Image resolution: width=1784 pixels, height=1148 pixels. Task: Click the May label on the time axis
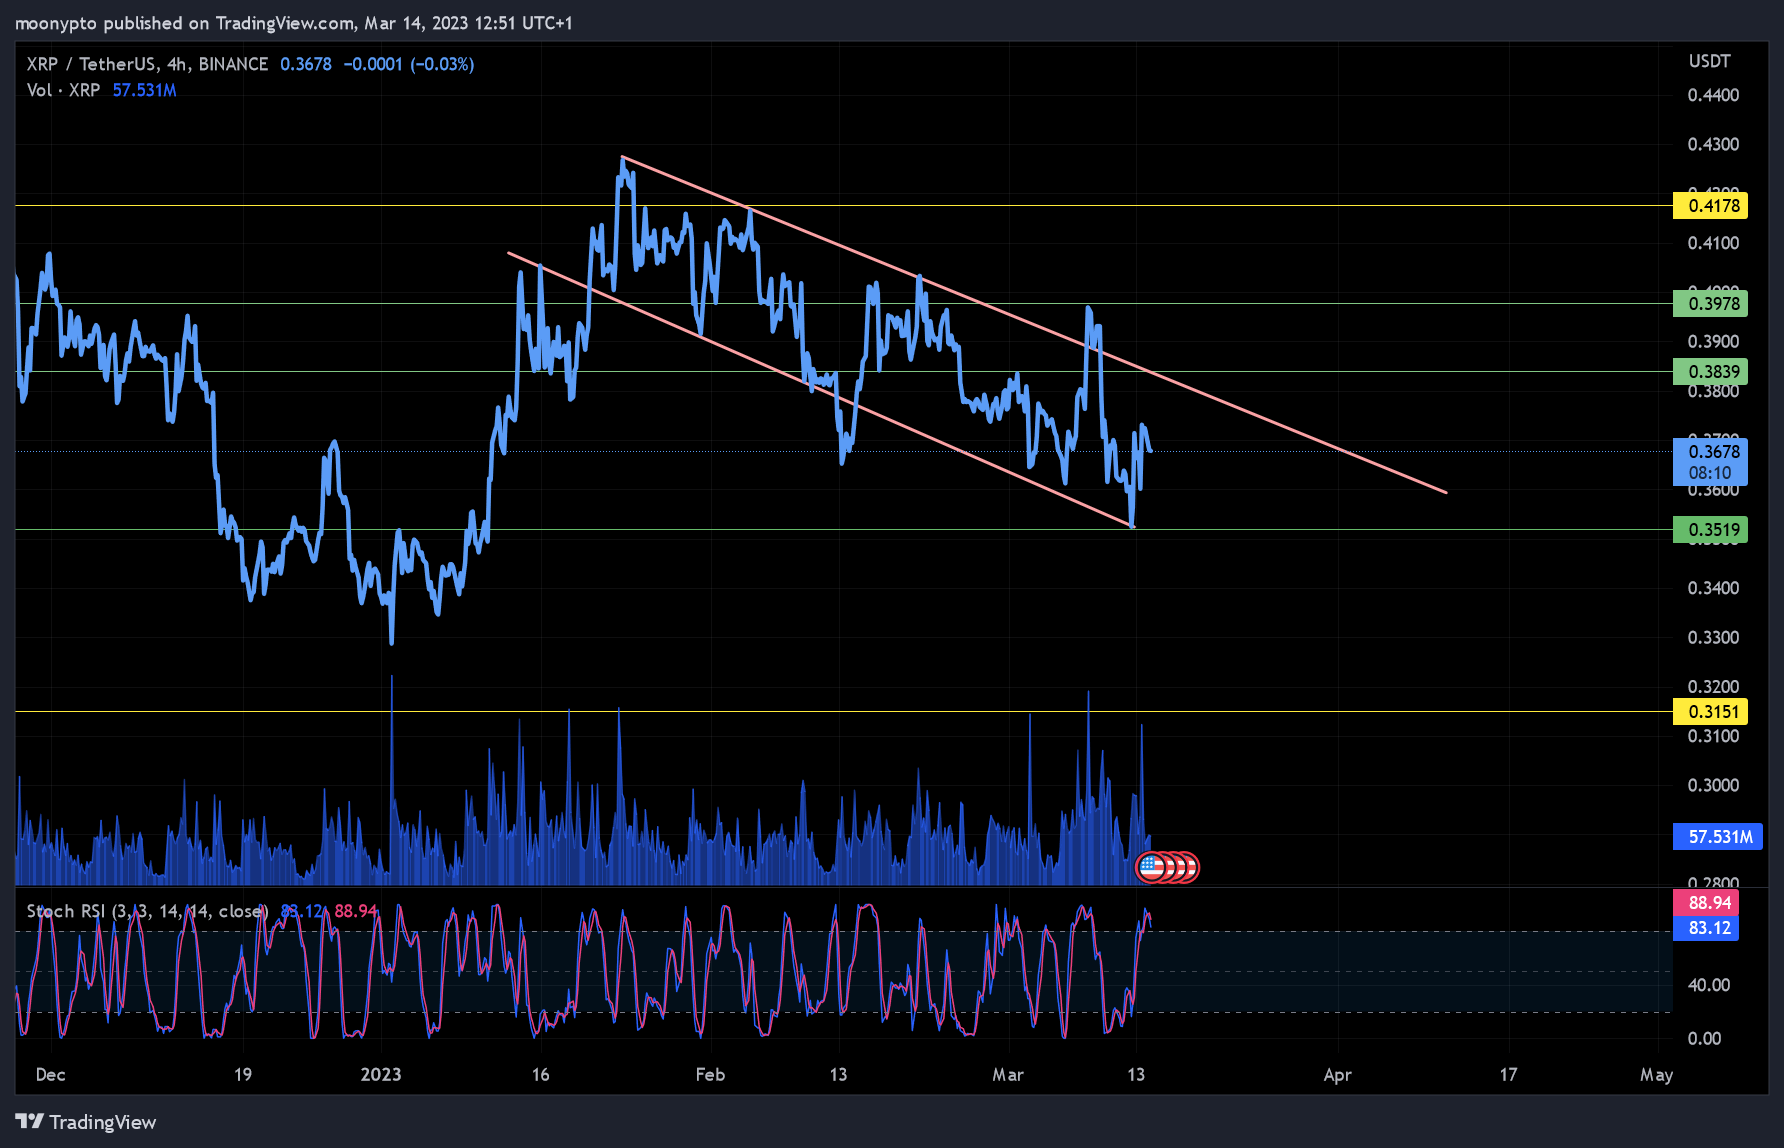[1656, 1075]
